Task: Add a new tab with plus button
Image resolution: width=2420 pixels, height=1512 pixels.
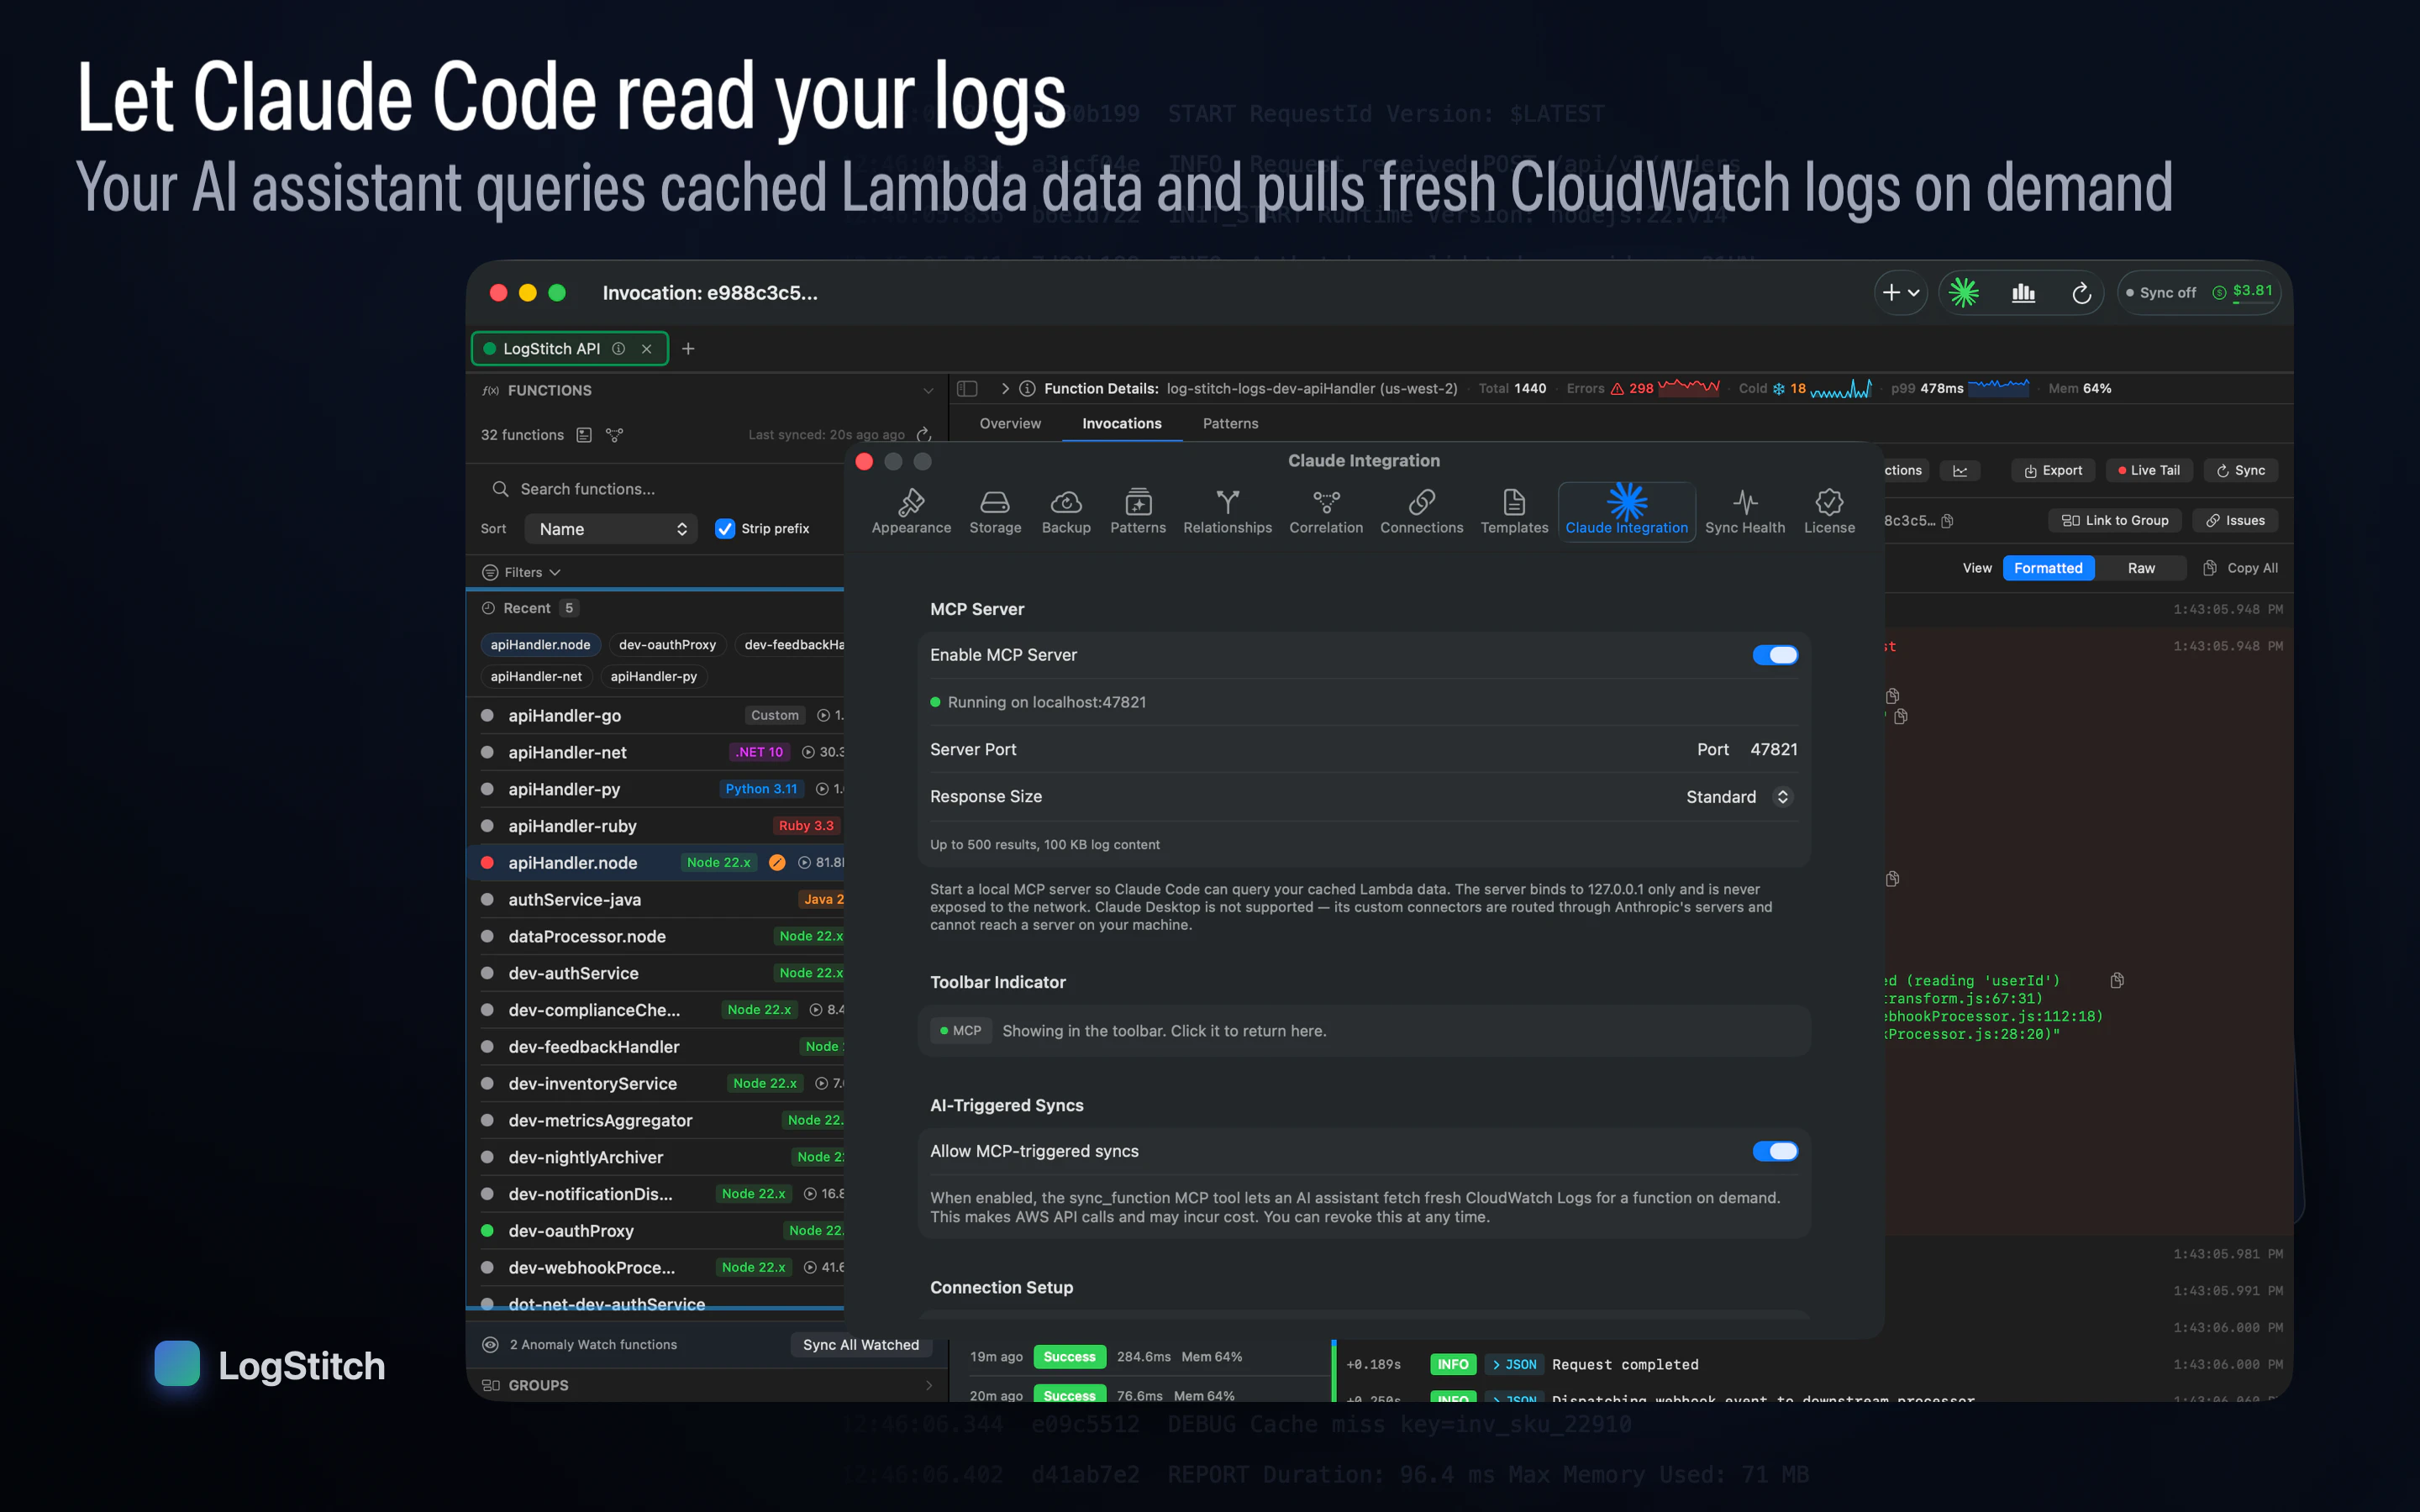Action: (688, 348)
